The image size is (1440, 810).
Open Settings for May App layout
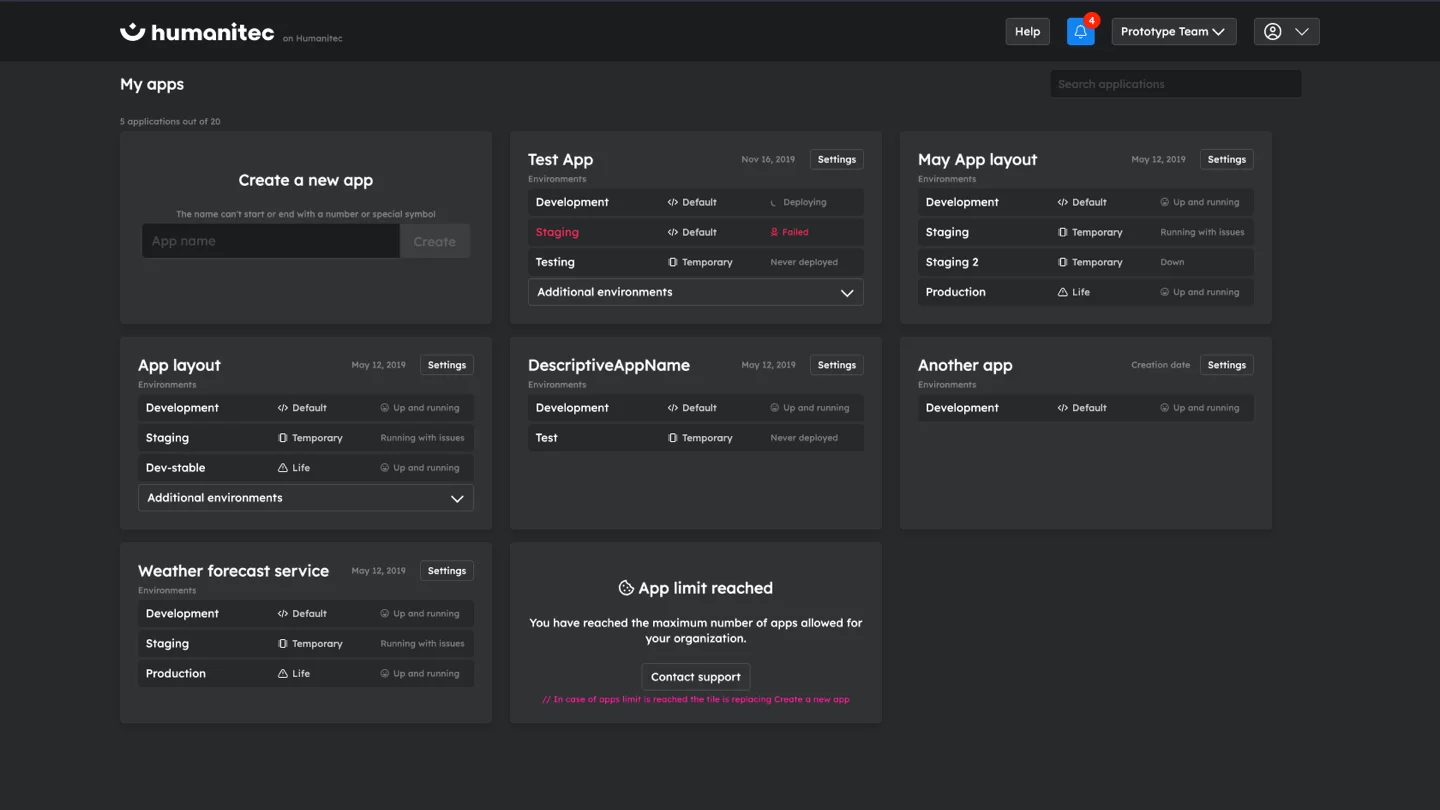pos(1226,159)
